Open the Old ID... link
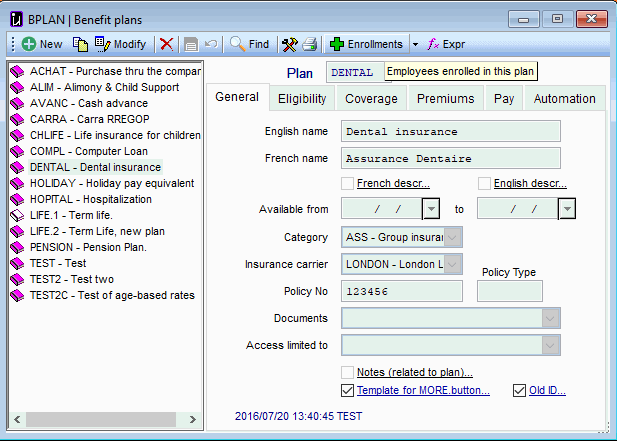Viewport: 617px width, 441px height. coord(549,390)
